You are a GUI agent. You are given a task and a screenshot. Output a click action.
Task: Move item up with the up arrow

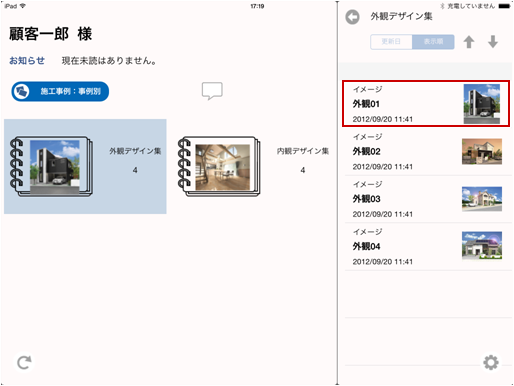point(469,42)
